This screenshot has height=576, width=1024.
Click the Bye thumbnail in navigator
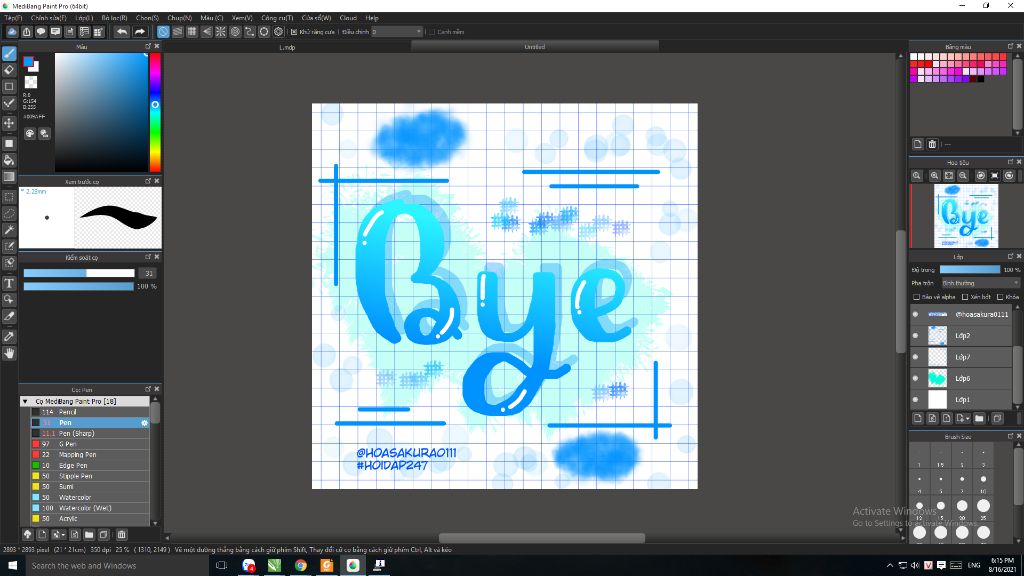[966, 216]
